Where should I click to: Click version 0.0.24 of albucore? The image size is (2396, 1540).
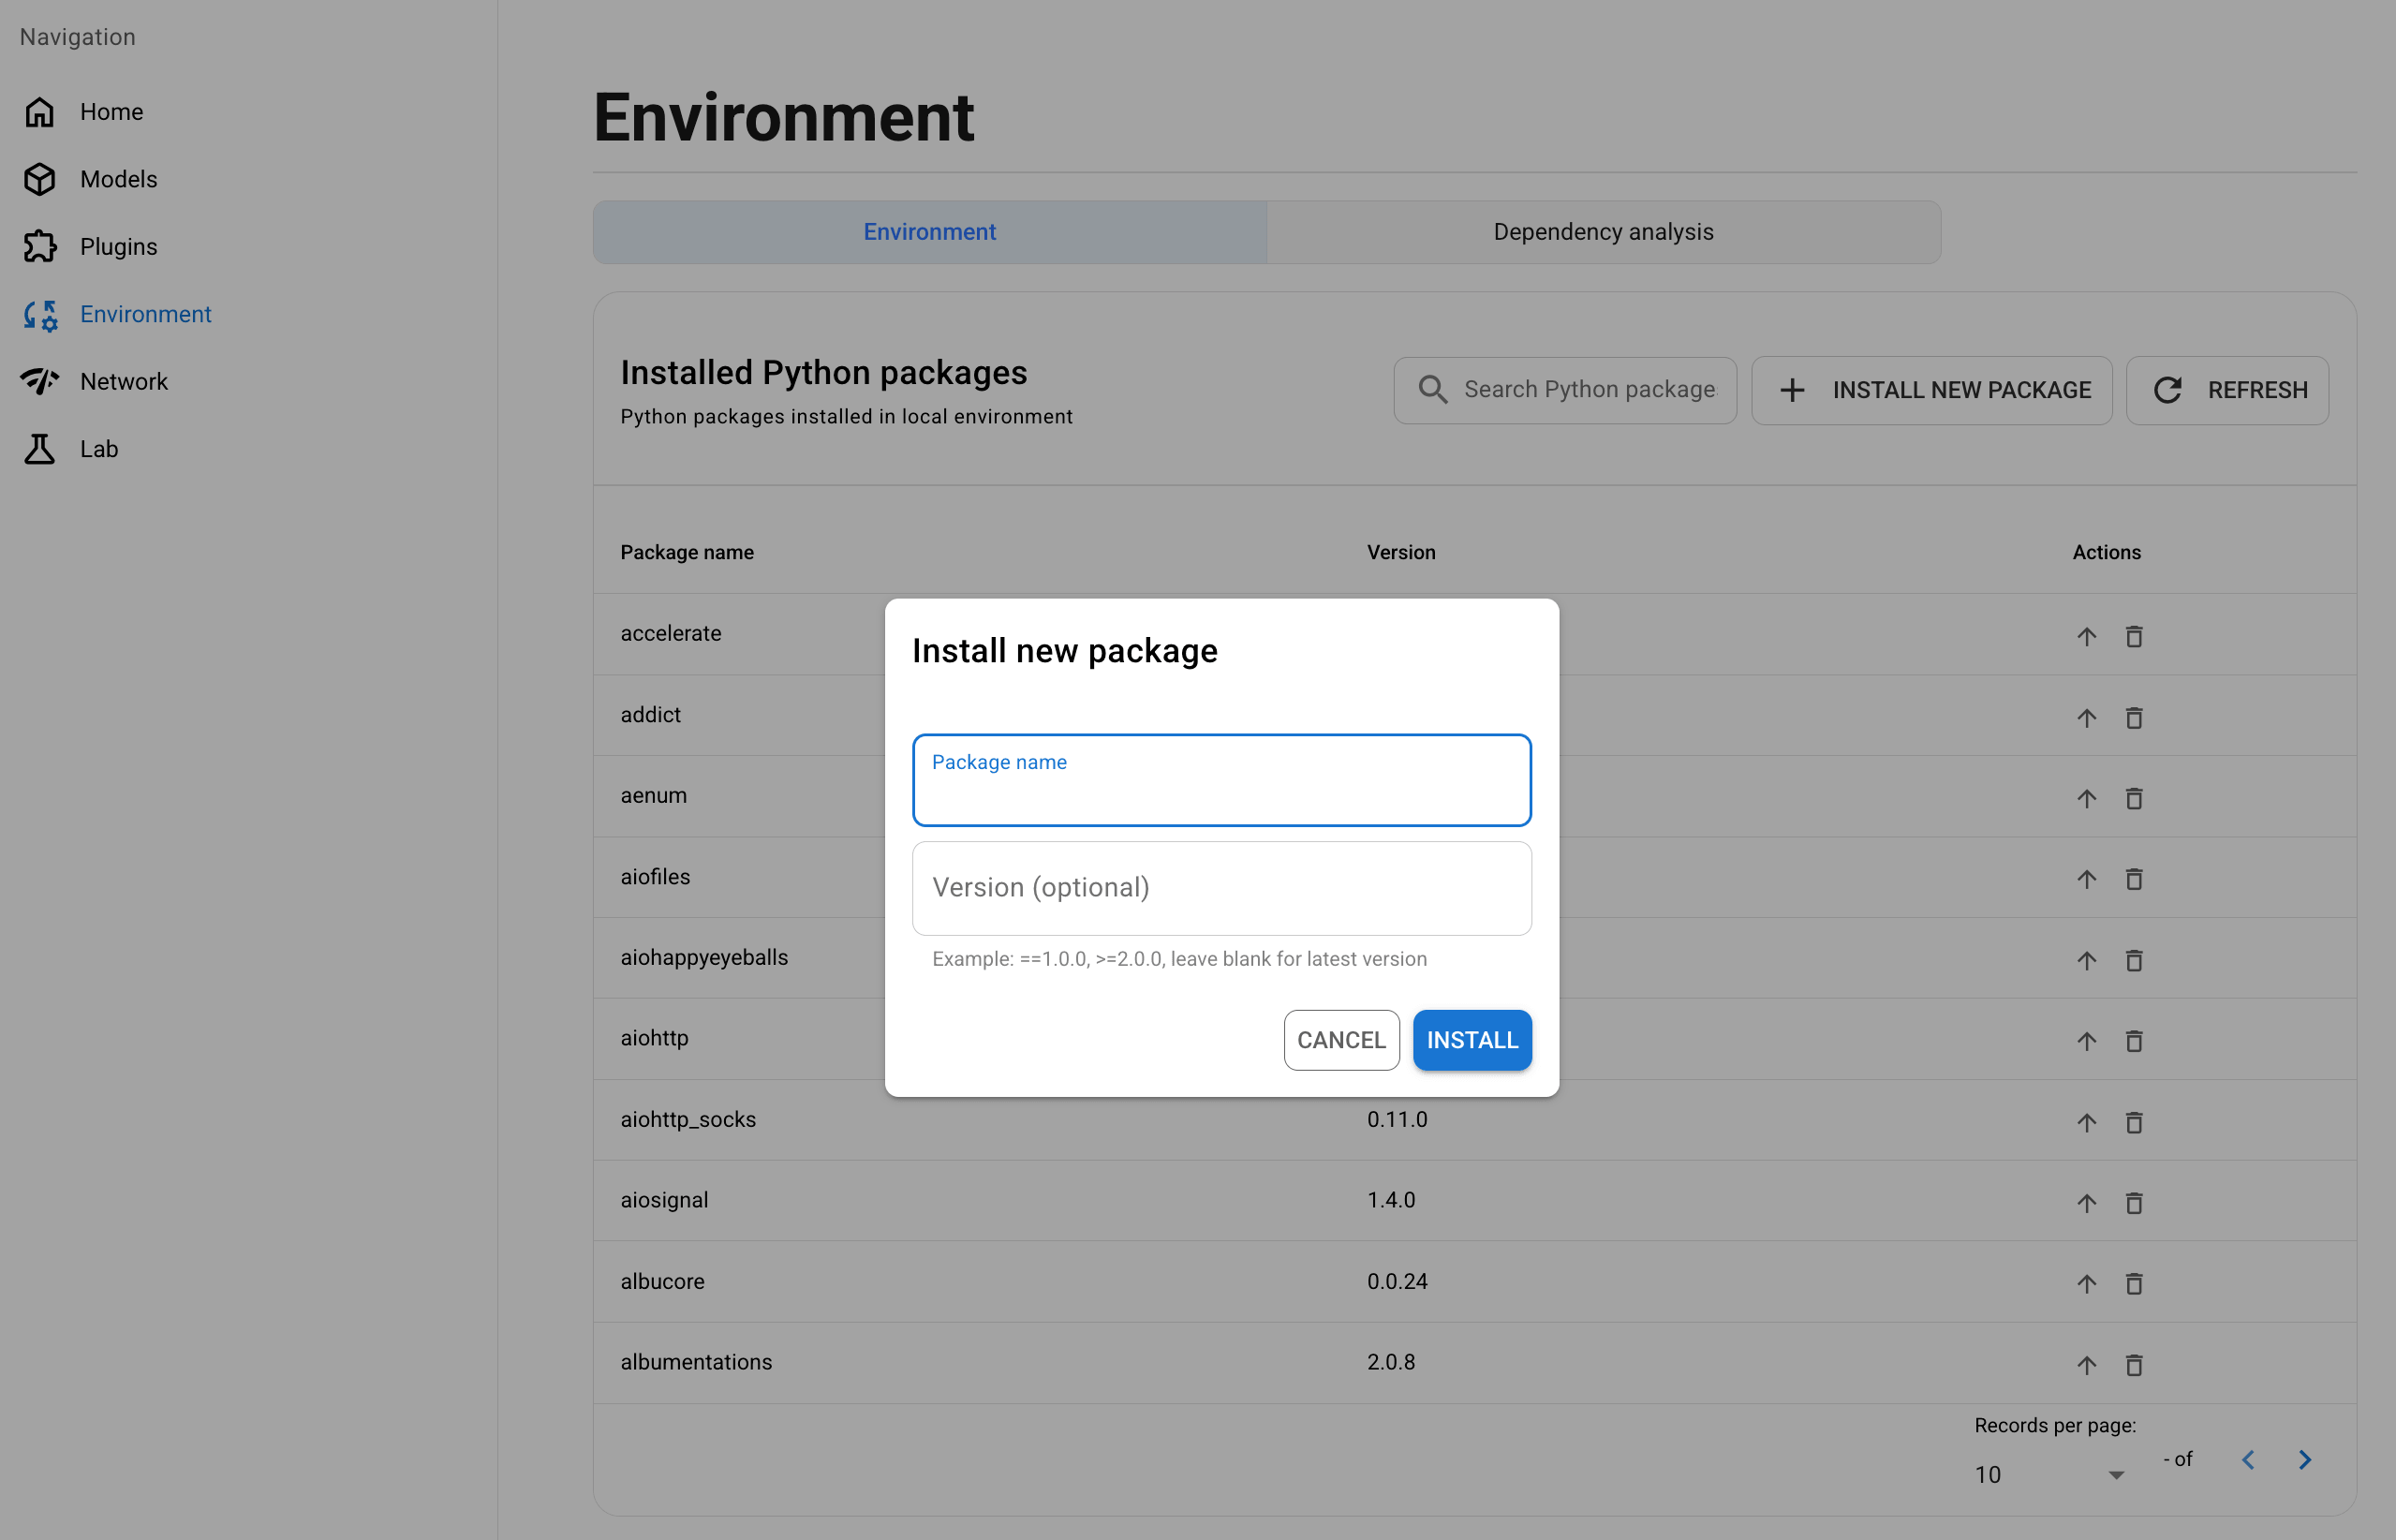(x=1397, y=1281)
